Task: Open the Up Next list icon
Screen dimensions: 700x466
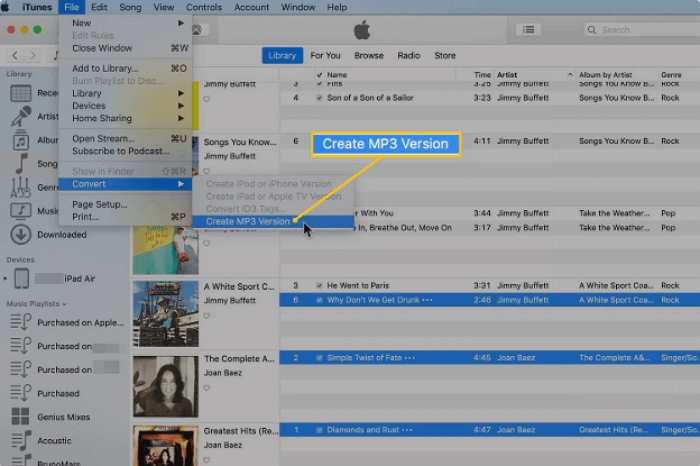Action: pyautogui.click(x=528, y=30)
